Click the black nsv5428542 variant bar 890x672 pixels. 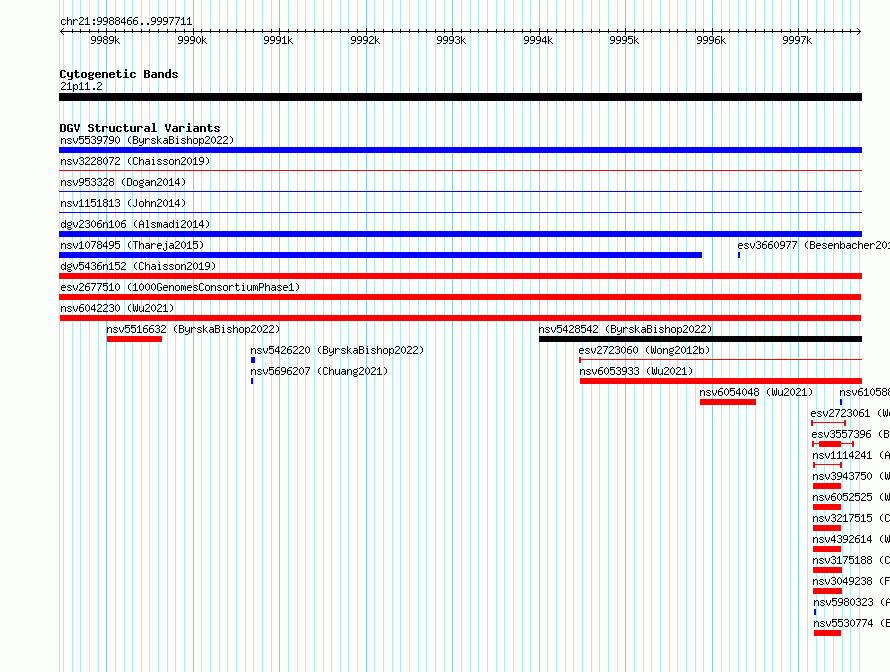pyautogui.click(x=700, y=339)
